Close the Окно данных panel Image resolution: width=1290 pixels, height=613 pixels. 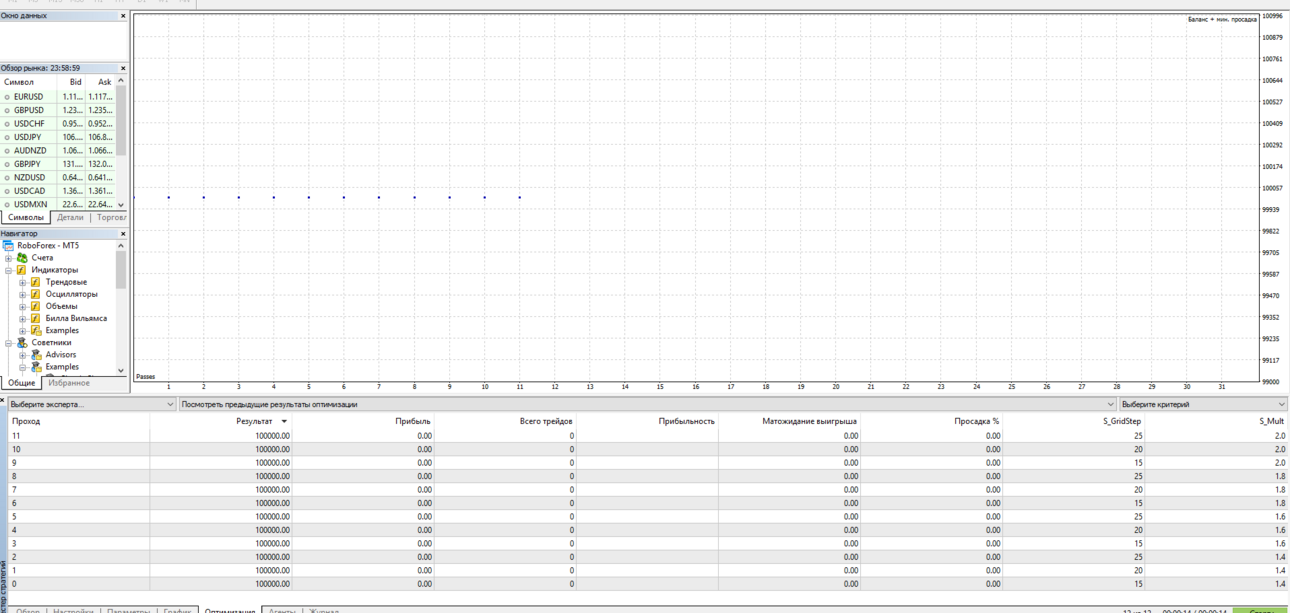pyautogui.click(x=123, y=16)
